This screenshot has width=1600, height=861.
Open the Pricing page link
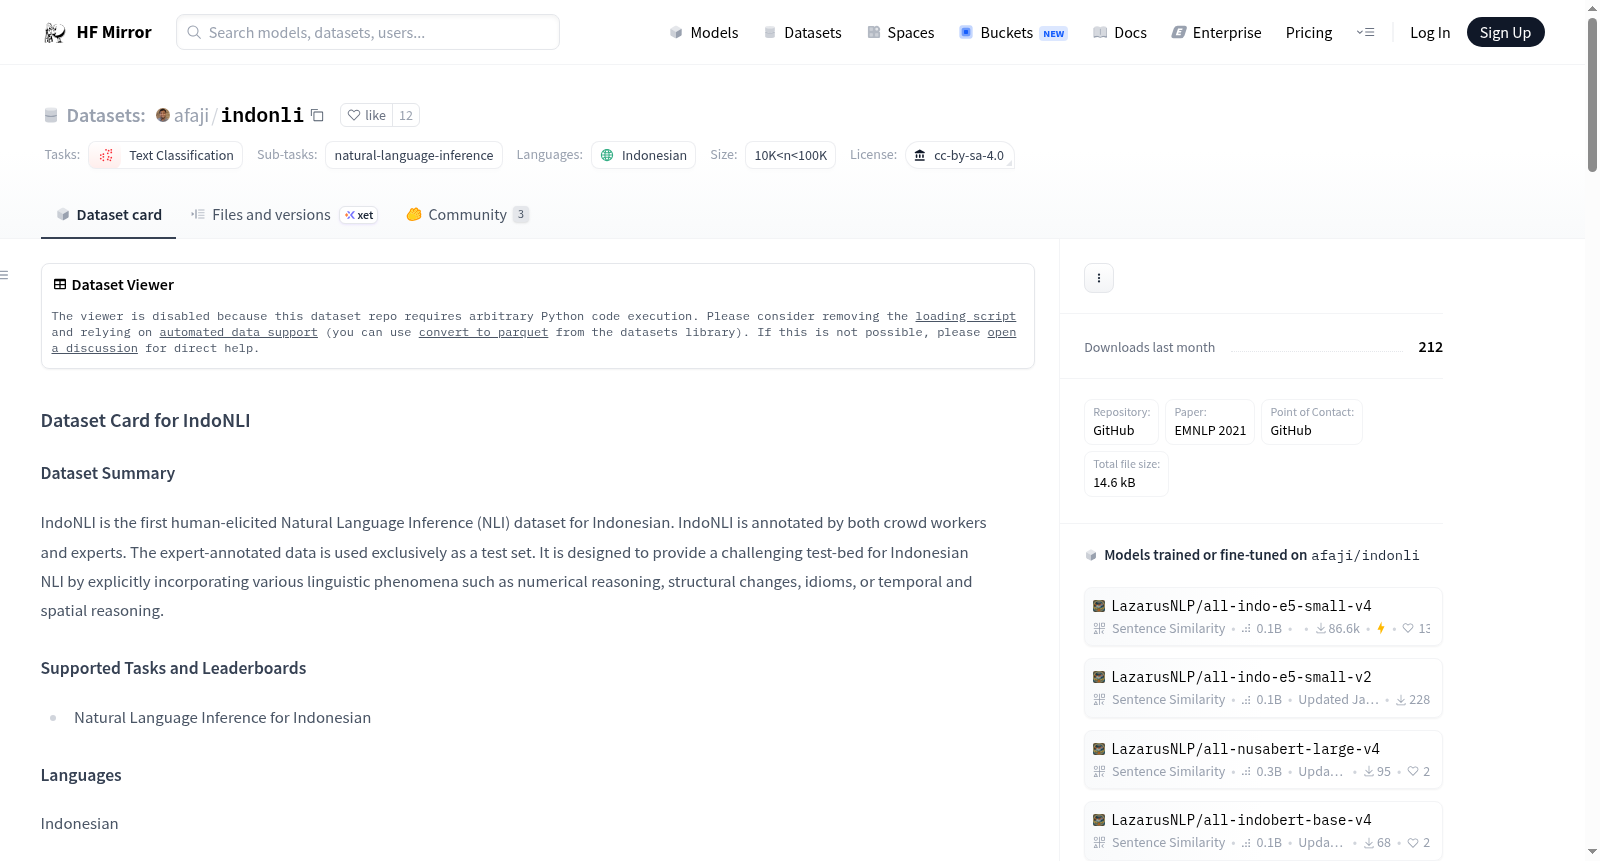(1309, 33)
